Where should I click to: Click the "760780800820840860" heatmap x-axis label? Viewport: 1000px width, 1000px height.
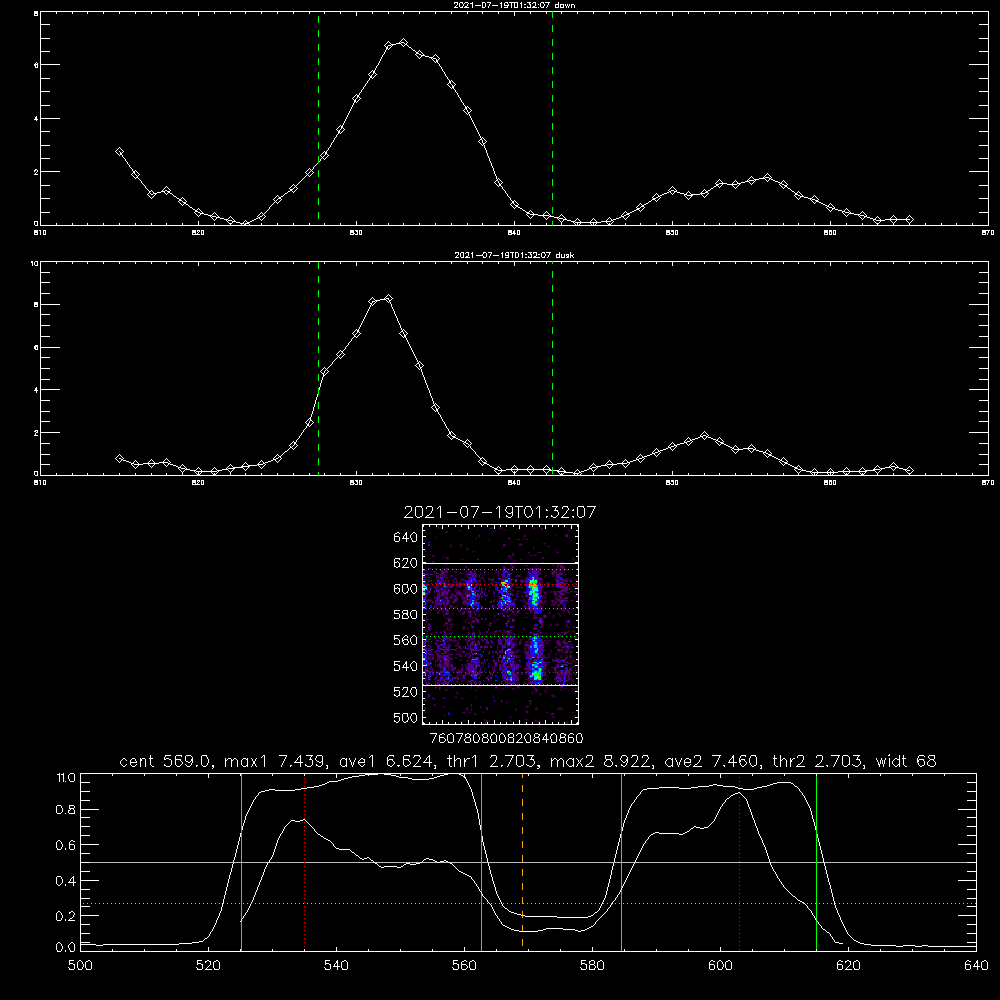506,738
